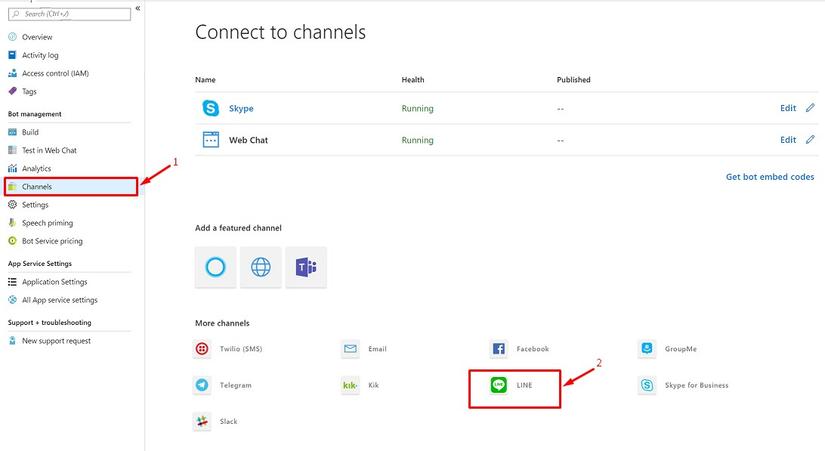Click the Email channel label
The image size is (825, 451).
click(x=377, y=348)
